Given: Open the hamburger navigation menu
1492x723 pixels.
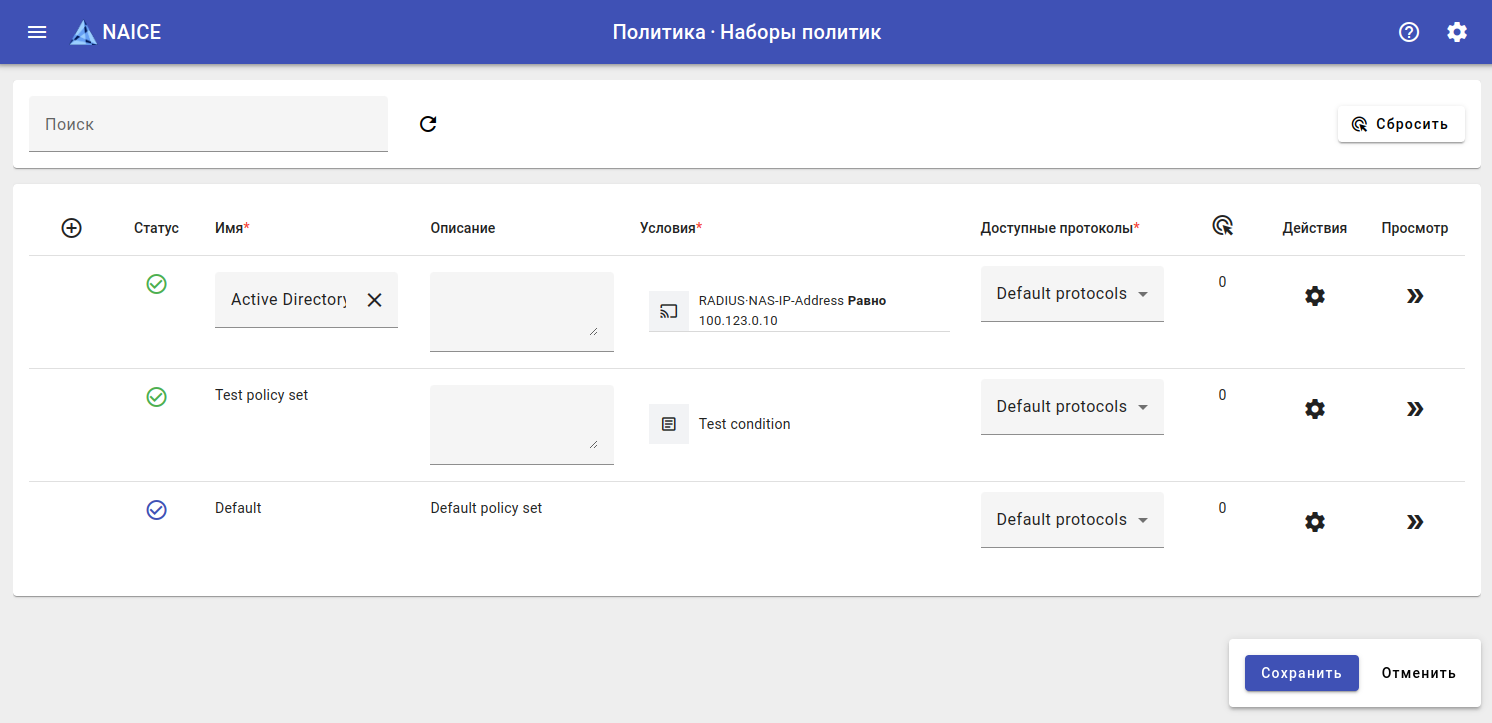Looking at the screenshot, I should pos(37,32).
